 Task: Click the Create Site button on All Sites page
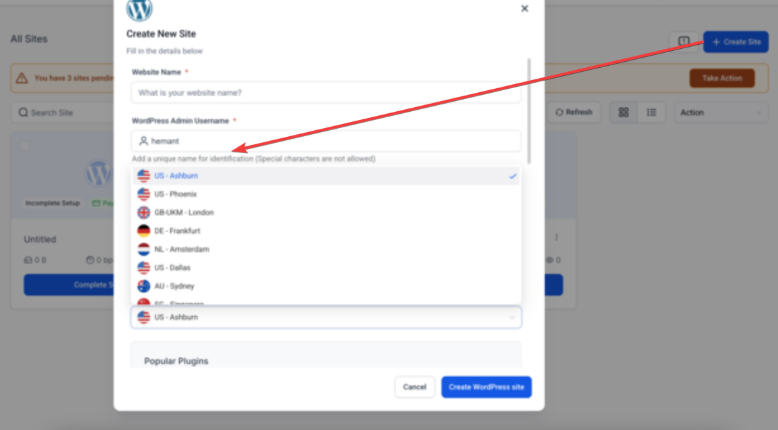click(x=736, y=42)
